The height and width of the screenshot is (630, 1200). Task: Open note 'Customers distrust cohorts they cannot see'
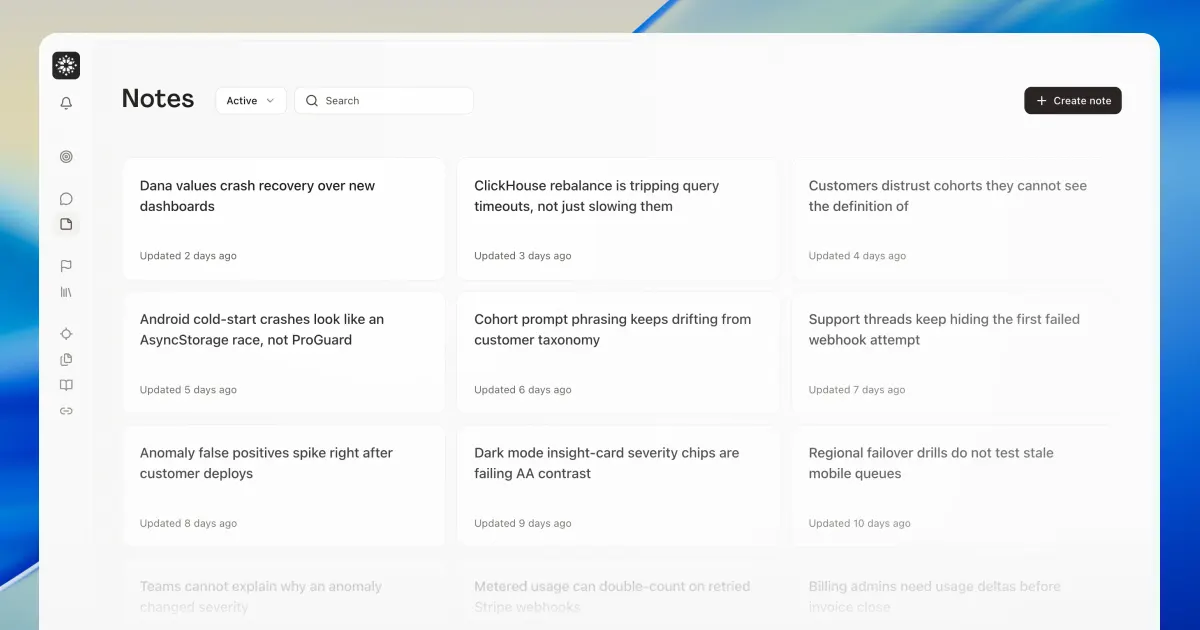pos(953,219)
